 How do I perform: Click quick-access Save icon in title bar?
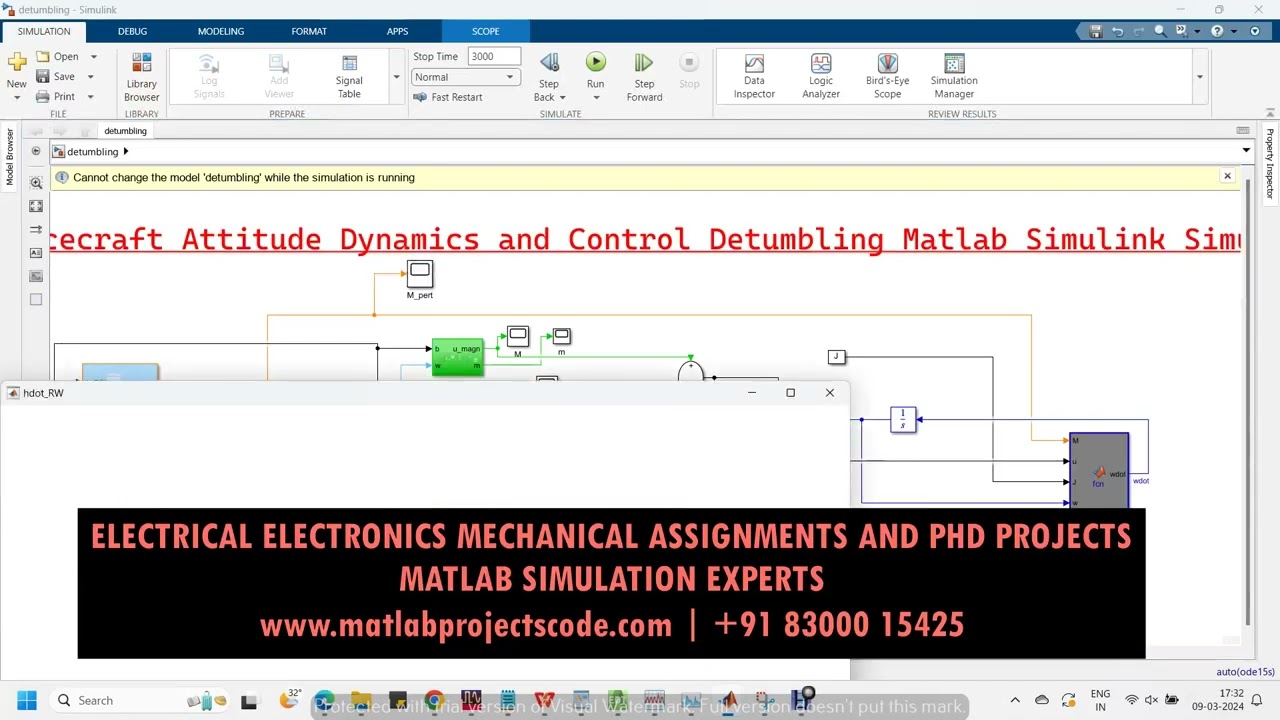click(1096, 31)
